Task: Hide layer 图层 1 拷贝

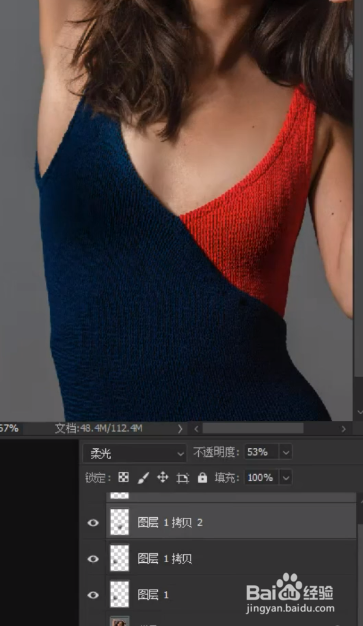Action: click(x=93, y=559)
